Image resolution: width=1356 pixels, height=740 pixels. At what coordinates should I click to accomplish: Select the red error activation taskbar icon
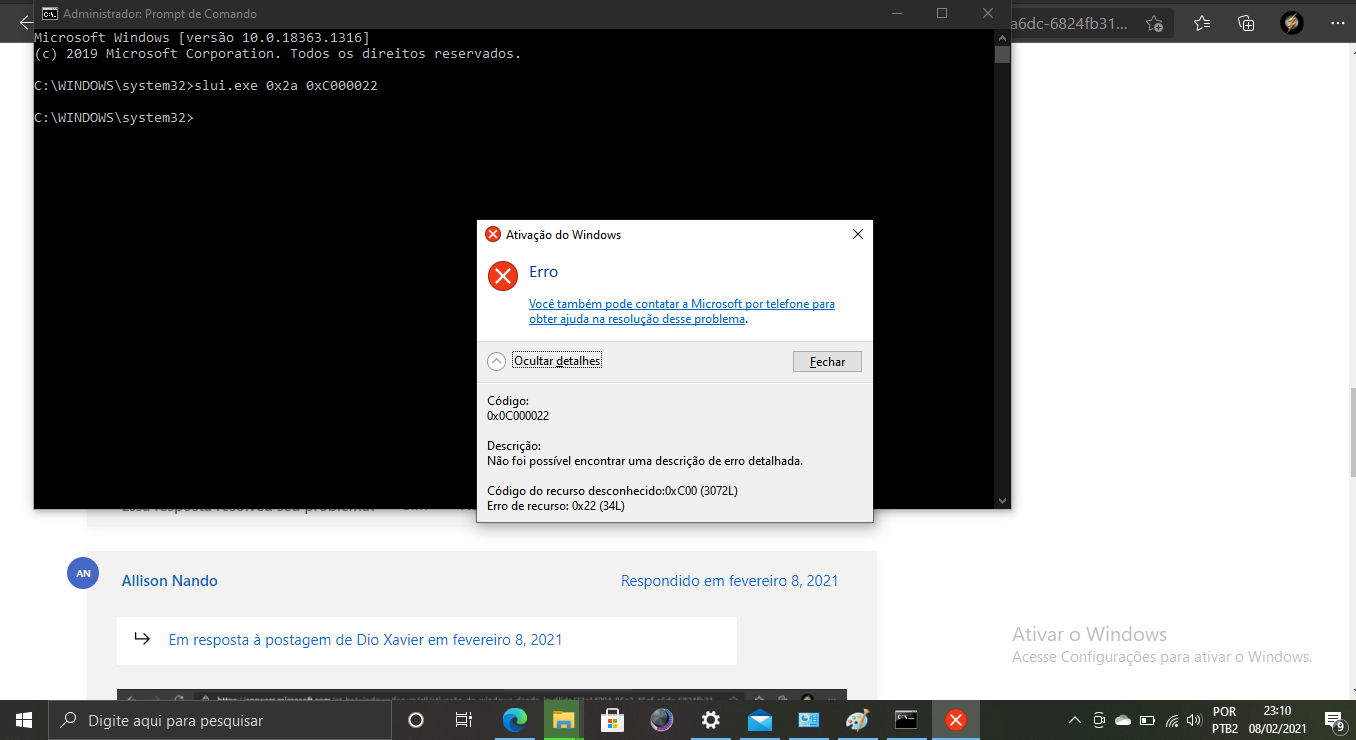pos(956,720)
